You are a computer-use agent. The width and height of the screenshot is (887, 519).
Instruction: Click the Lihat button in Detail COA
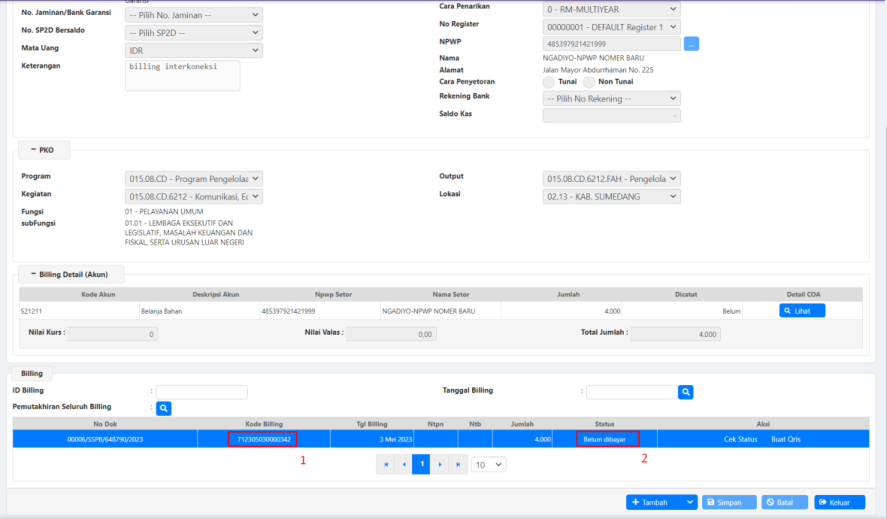[802, 311]
